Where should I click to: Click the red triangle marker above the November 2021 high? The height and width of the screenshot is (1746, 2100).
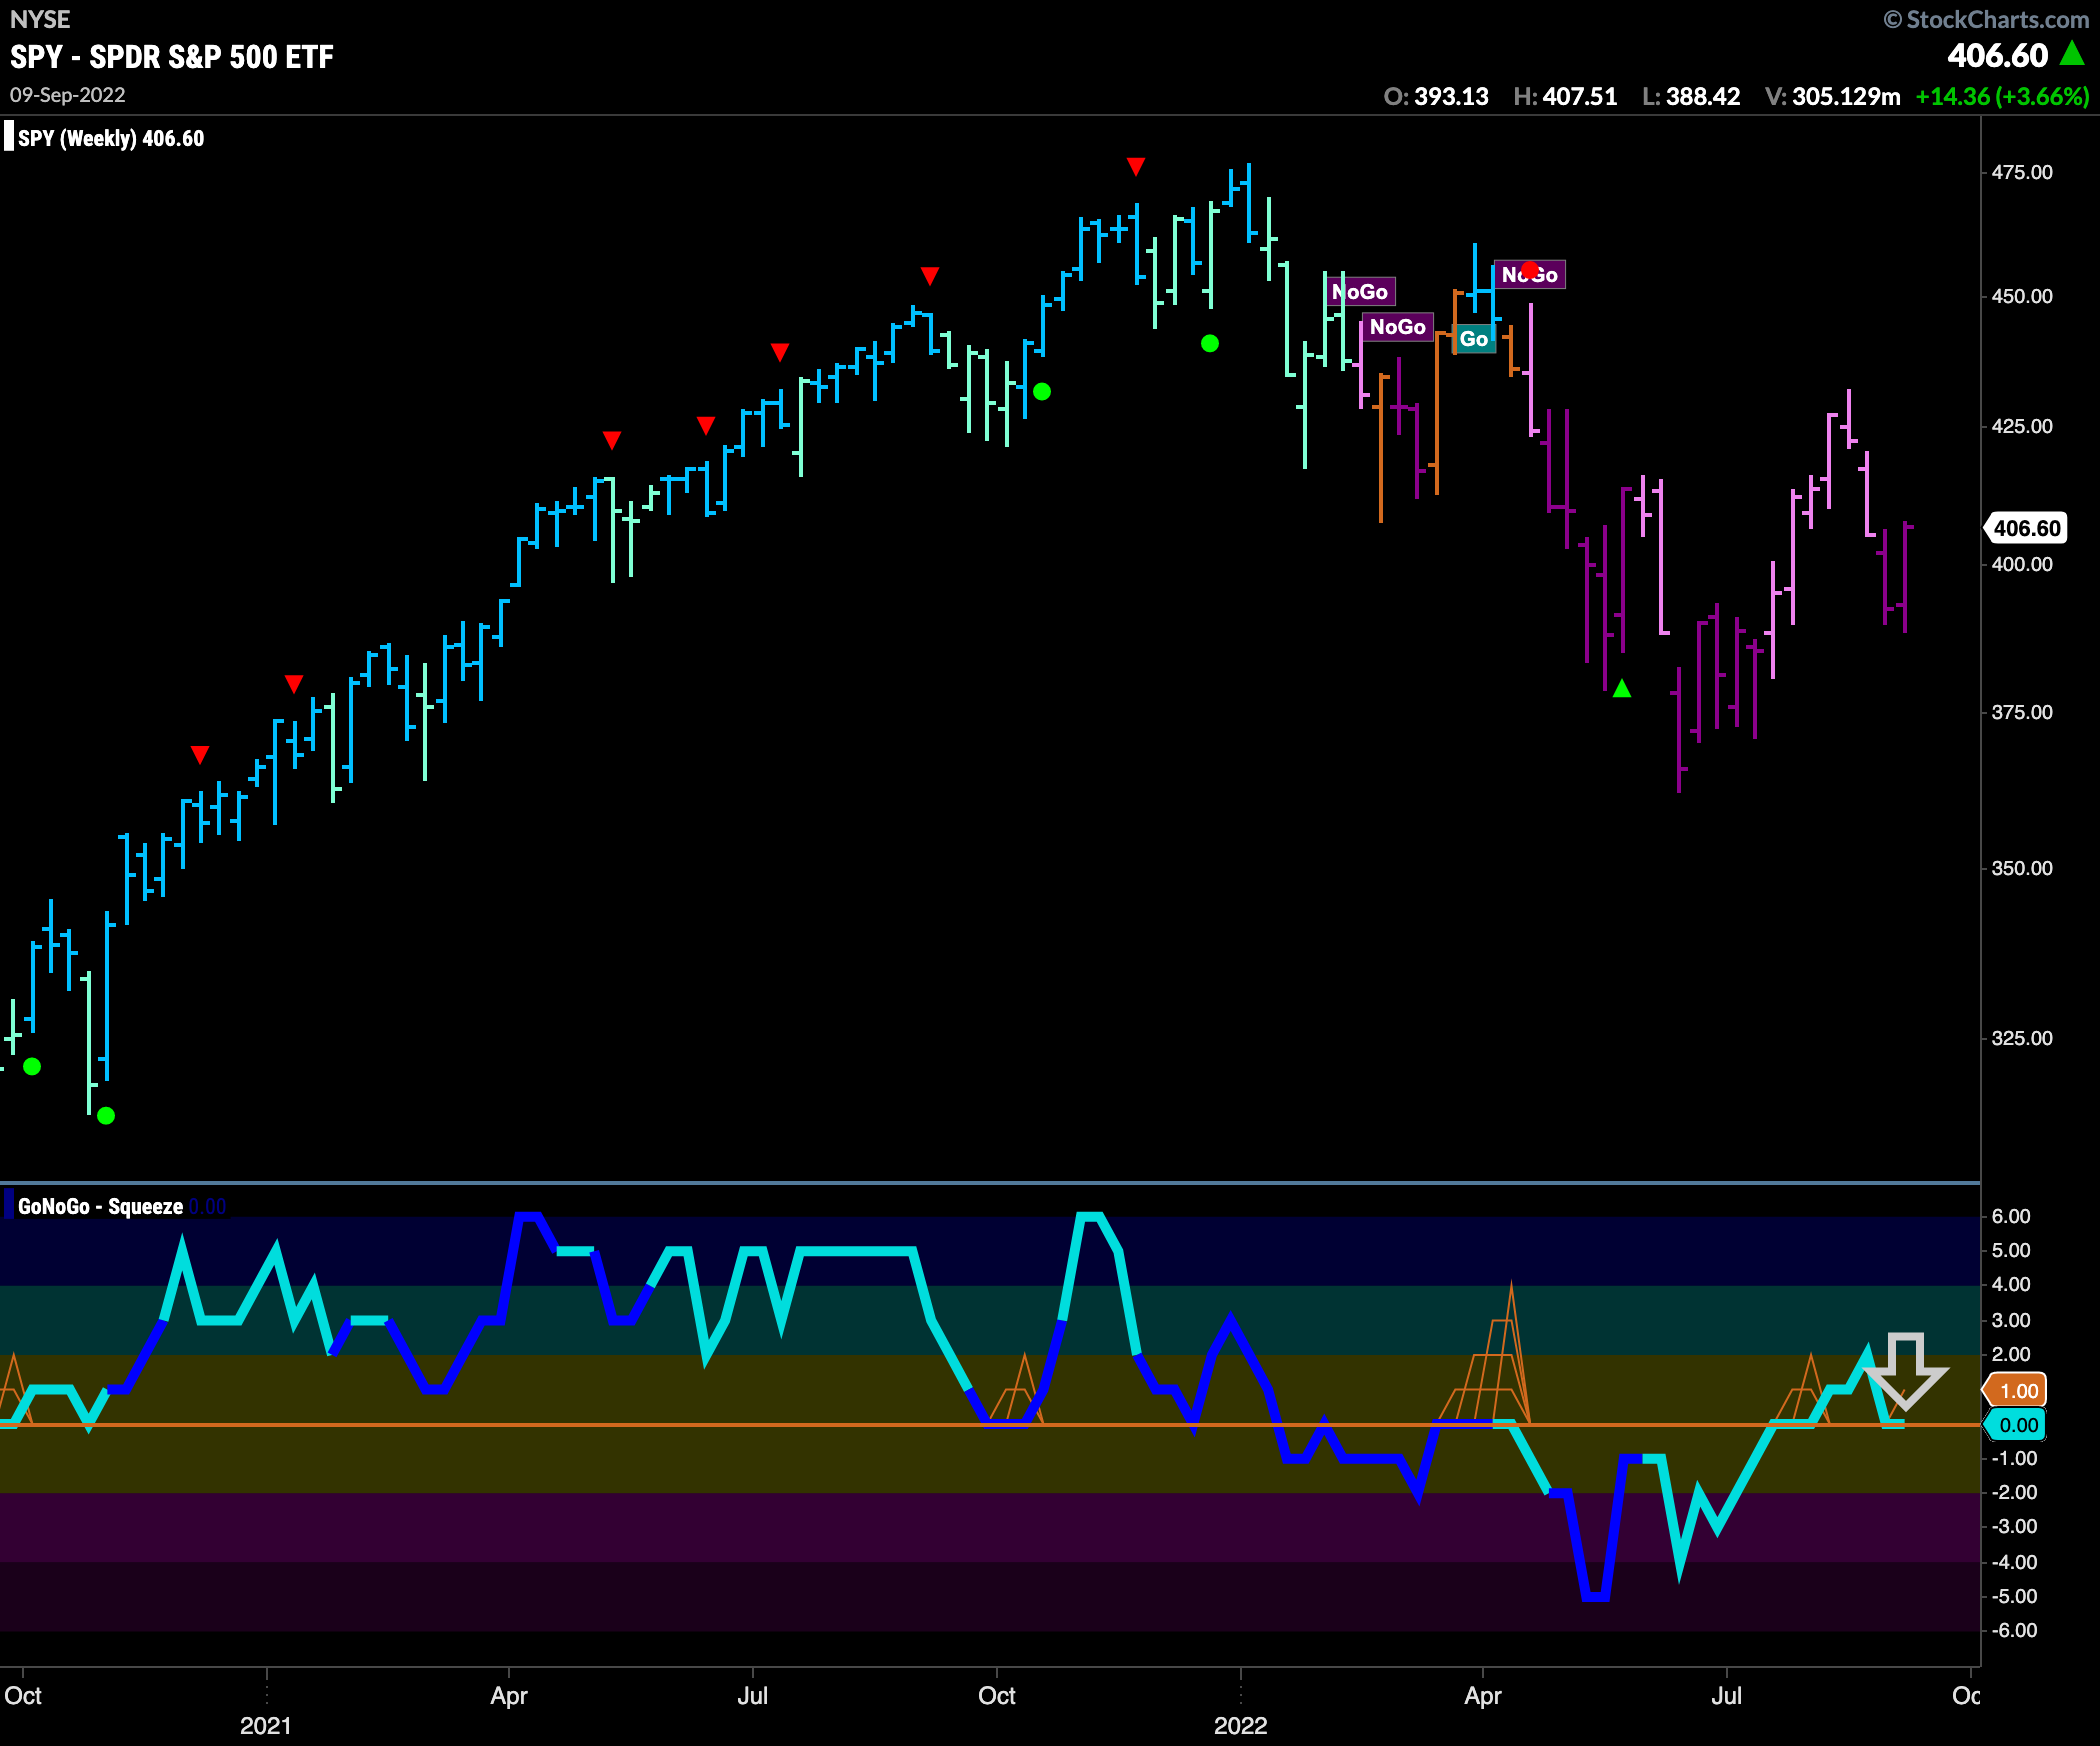click(1136, 166)
